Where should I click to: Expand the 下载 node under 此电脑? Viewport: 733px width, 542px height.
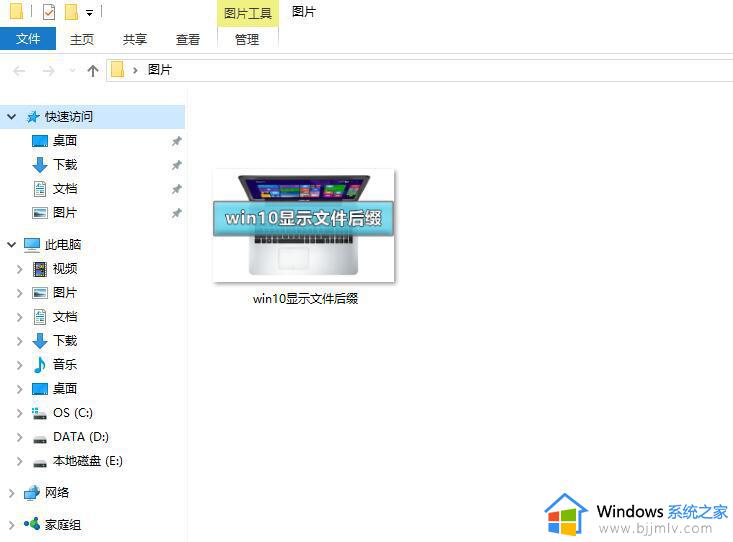tap(20, 341)
